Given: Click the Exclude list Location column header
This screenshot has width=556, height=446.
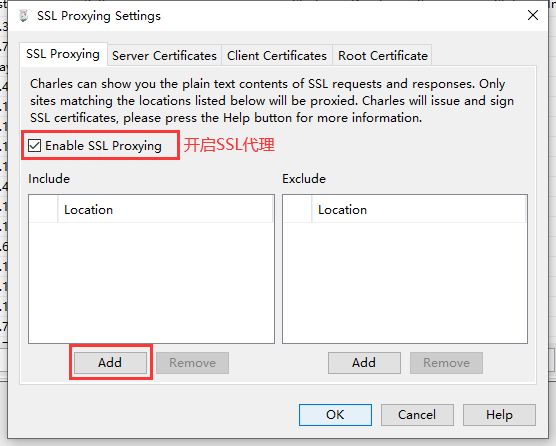Looking at the screenshot, I should coord(419,210).
